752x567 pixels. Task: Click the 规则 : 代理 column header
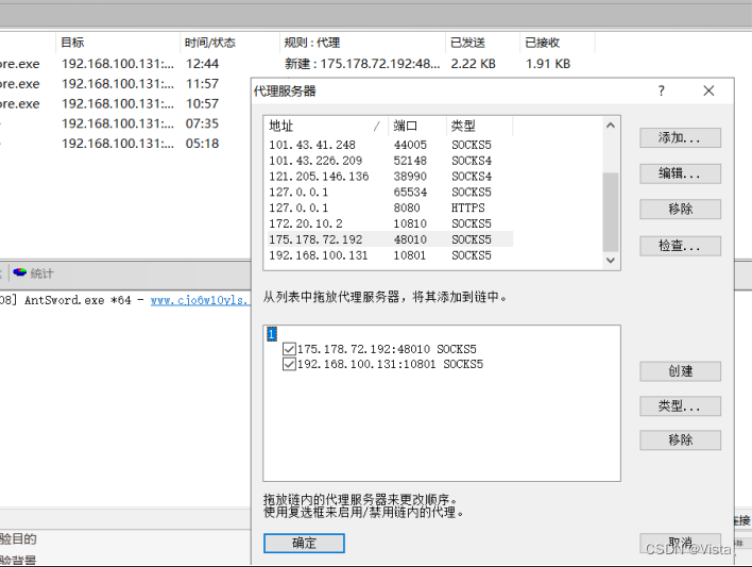click(x=363, y=43)
